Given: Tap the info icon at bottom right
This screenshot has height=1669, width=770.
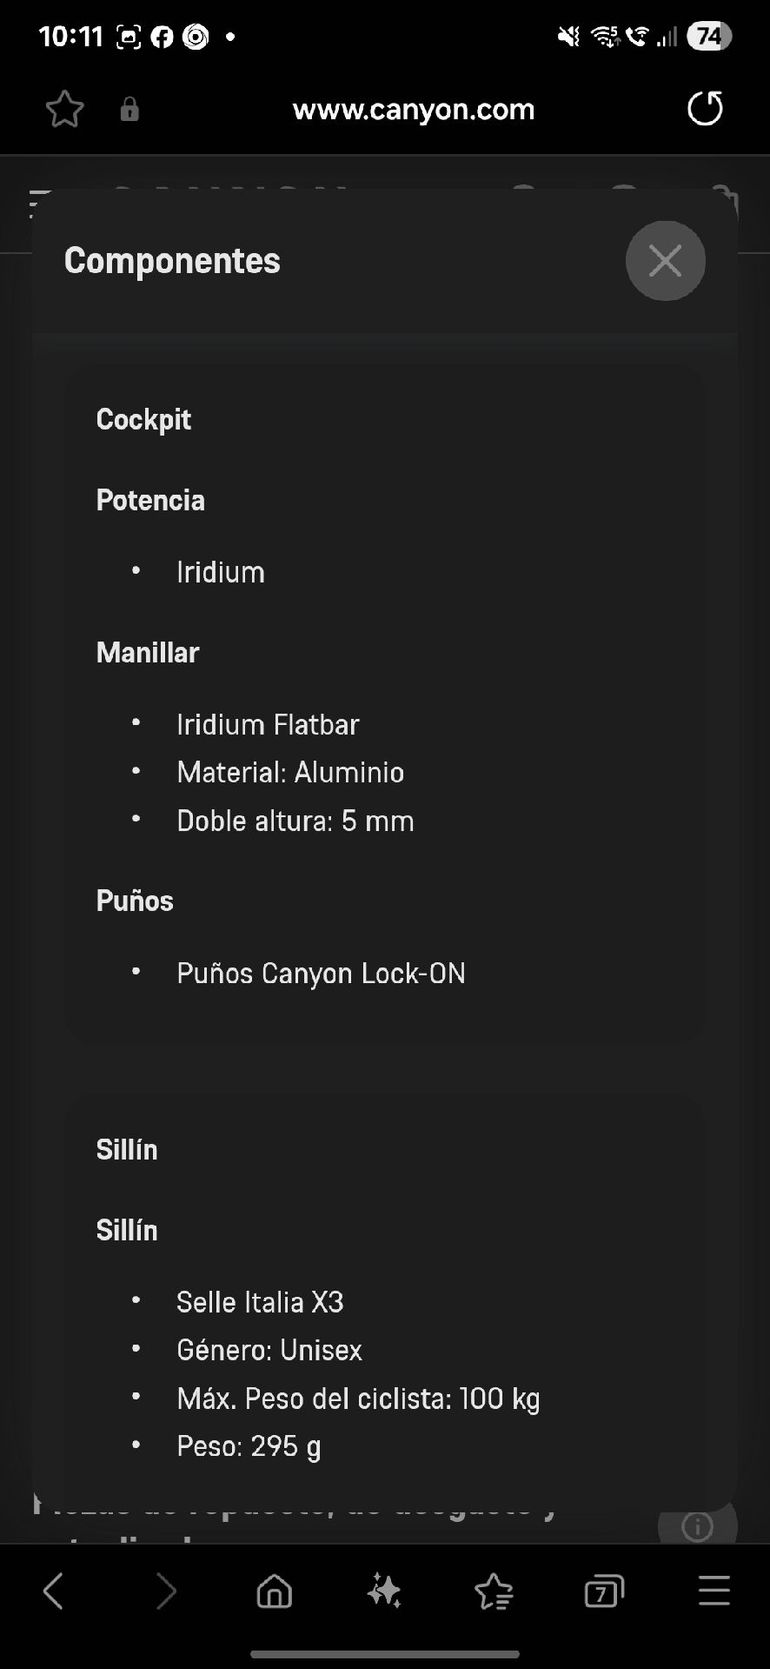Looking at the screenshot, I should (x=697, y=1526).
